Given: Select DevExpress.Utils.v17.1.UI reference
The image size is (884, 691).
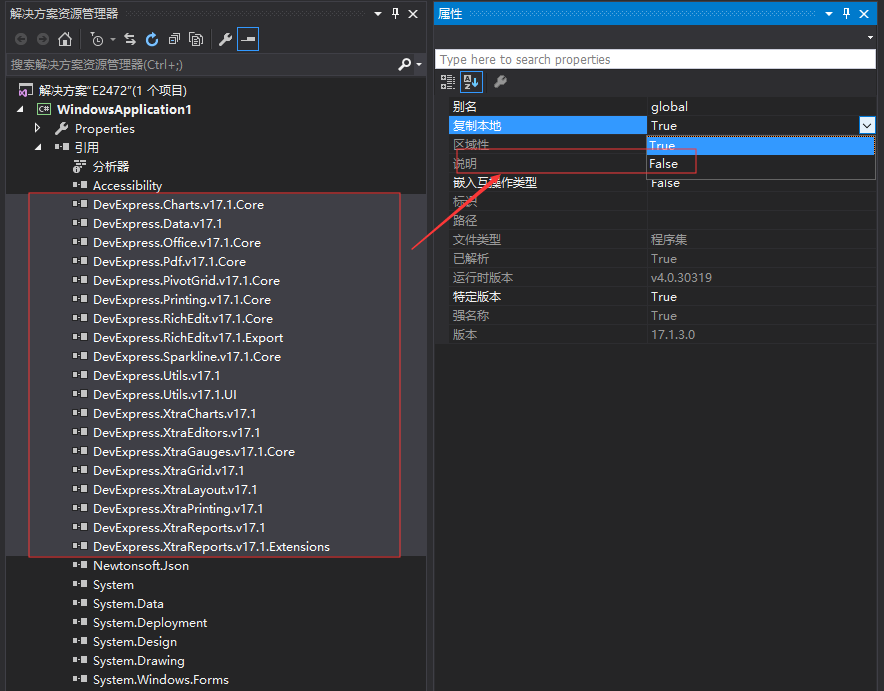Looking at the screenshot, I should point(165,395).
